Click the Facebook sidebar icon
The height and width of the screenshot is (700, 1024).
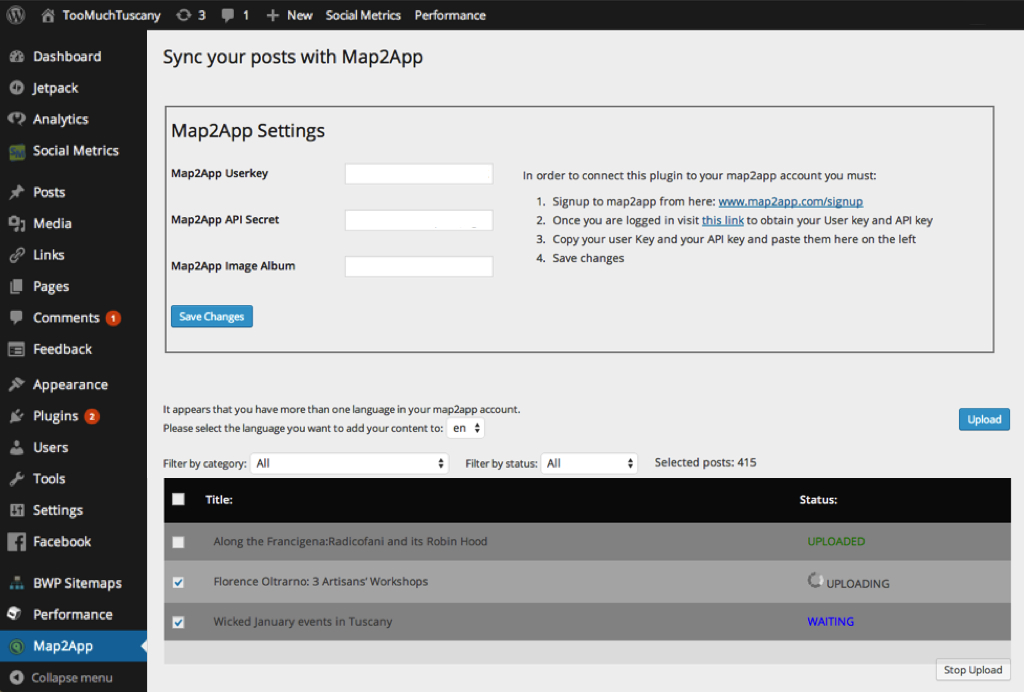click(x=16, y=541)
